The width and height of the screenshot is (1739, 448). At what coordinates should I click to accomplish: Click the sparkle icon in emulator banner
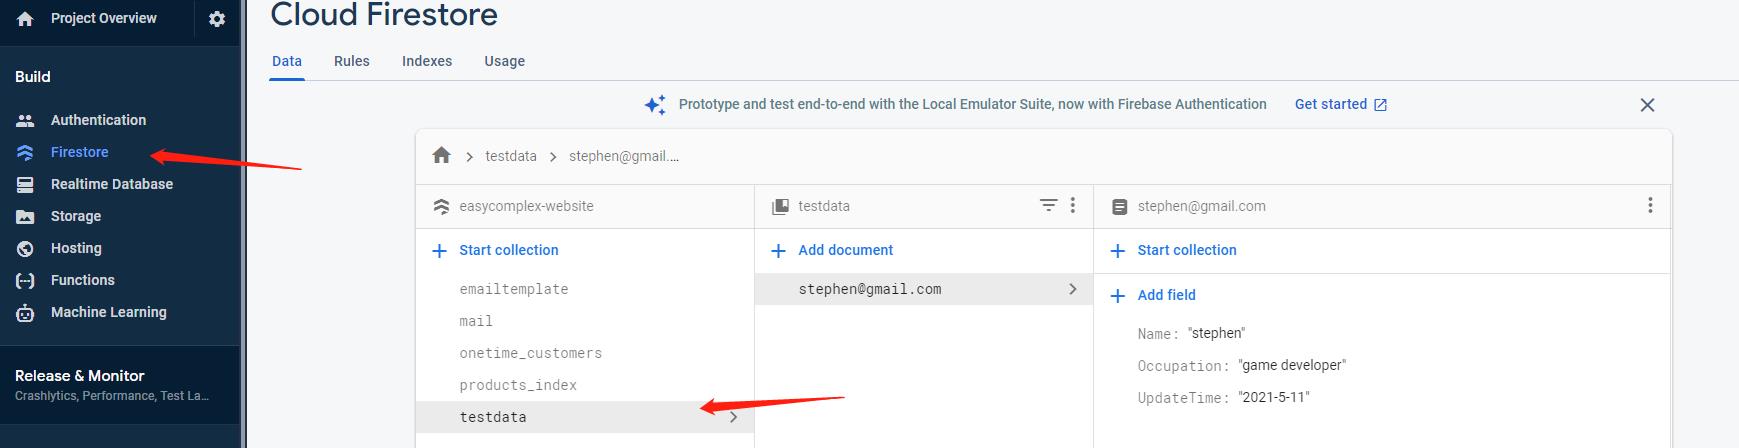point(655,105)
